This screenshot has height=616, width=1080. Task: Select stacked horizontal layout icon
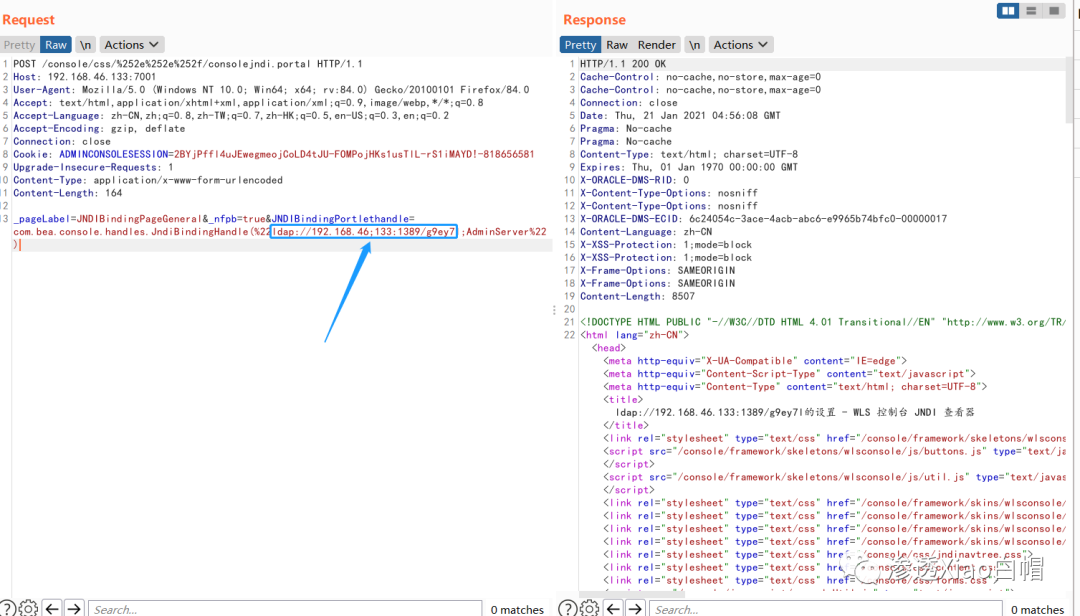tap(1031, 11)
